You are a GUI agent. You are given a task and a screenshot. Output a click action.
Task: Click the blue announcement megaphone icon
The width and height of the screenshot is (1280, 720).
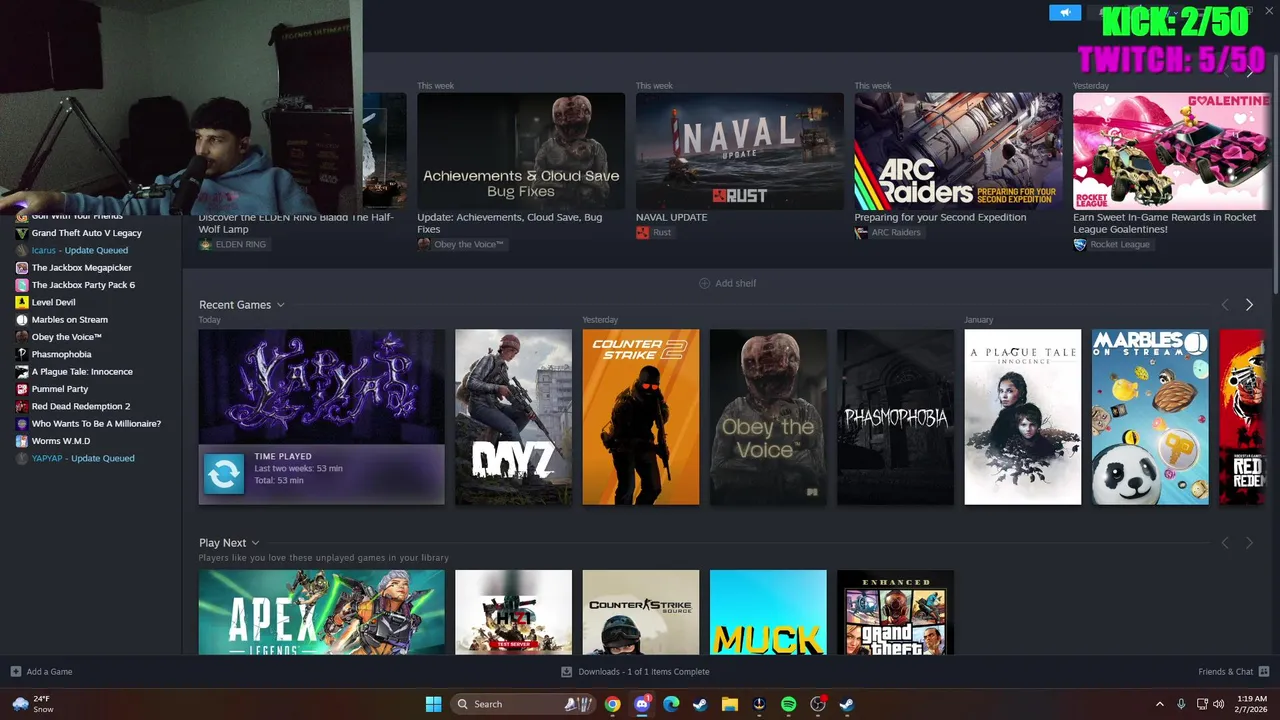pyautogui.click(x=1065, y=12)
